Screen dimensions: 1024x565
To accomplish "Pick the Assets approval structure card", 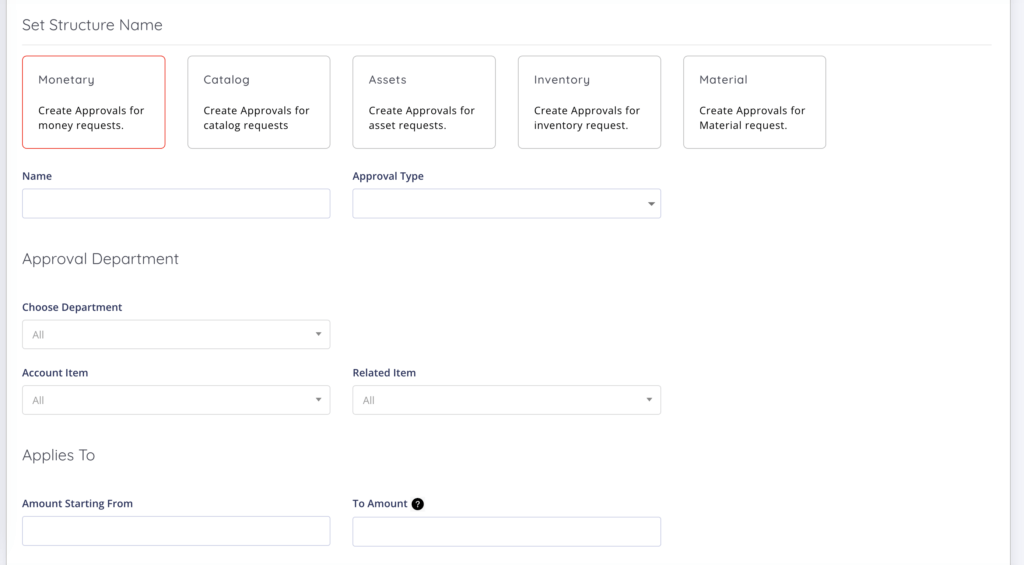I will point(423,102).
